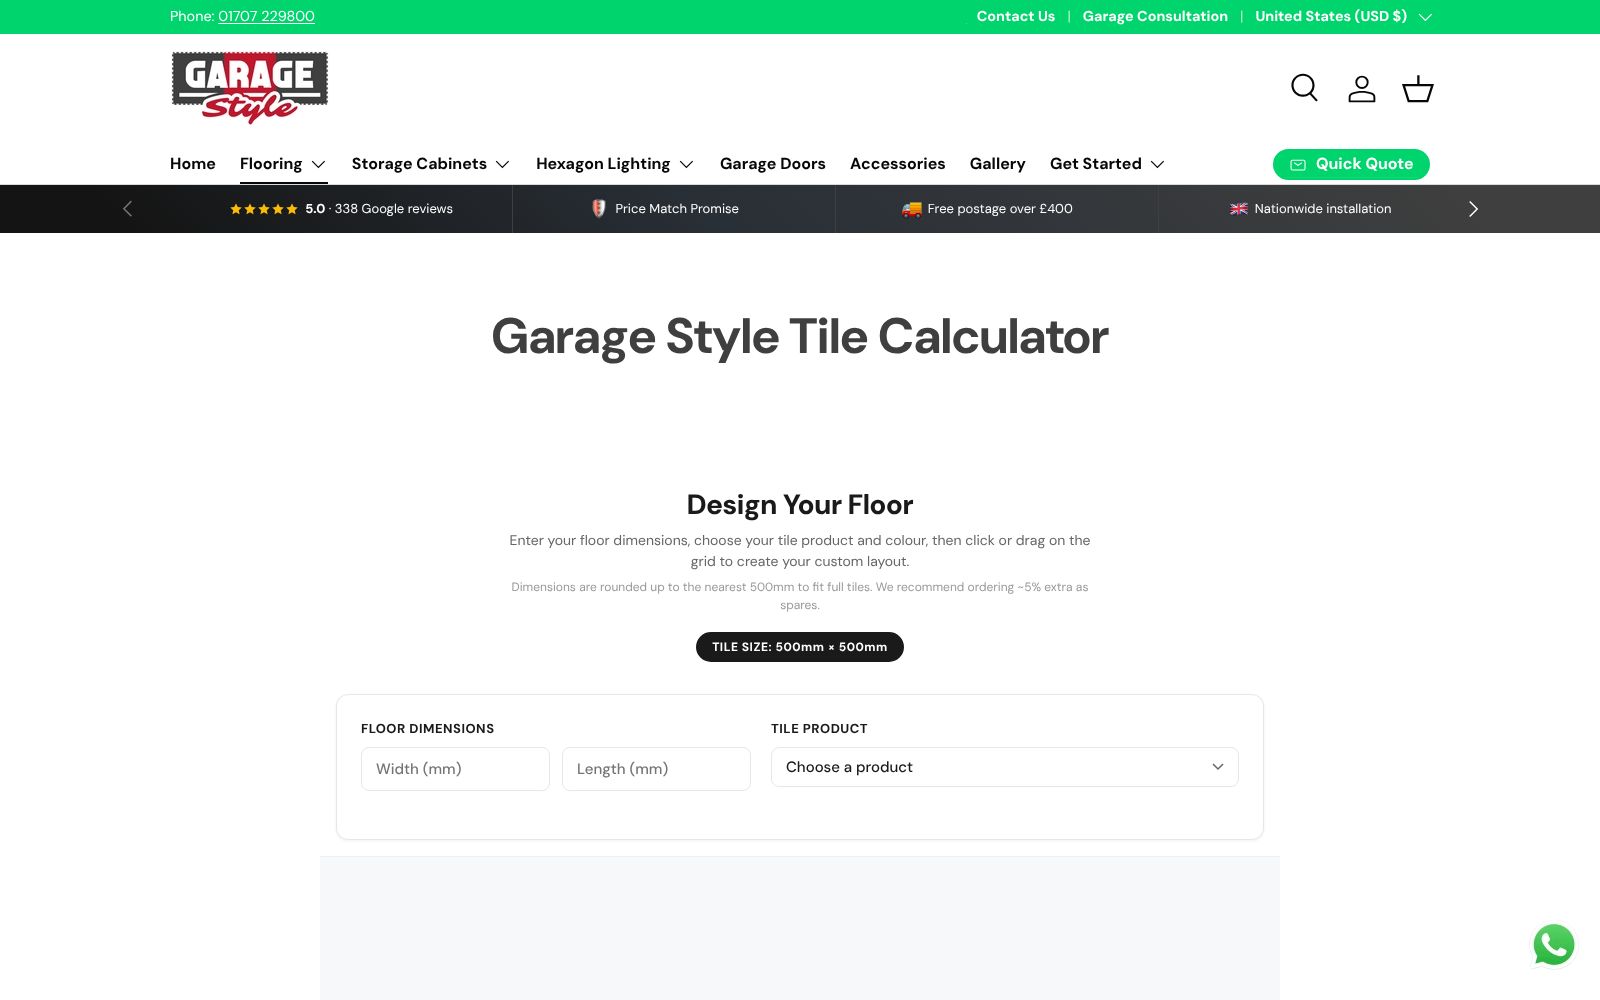Open the United States (USD $) currency selector
The width and height of the screenshot is (1600, 1000).
click(x=1343, y=16)
